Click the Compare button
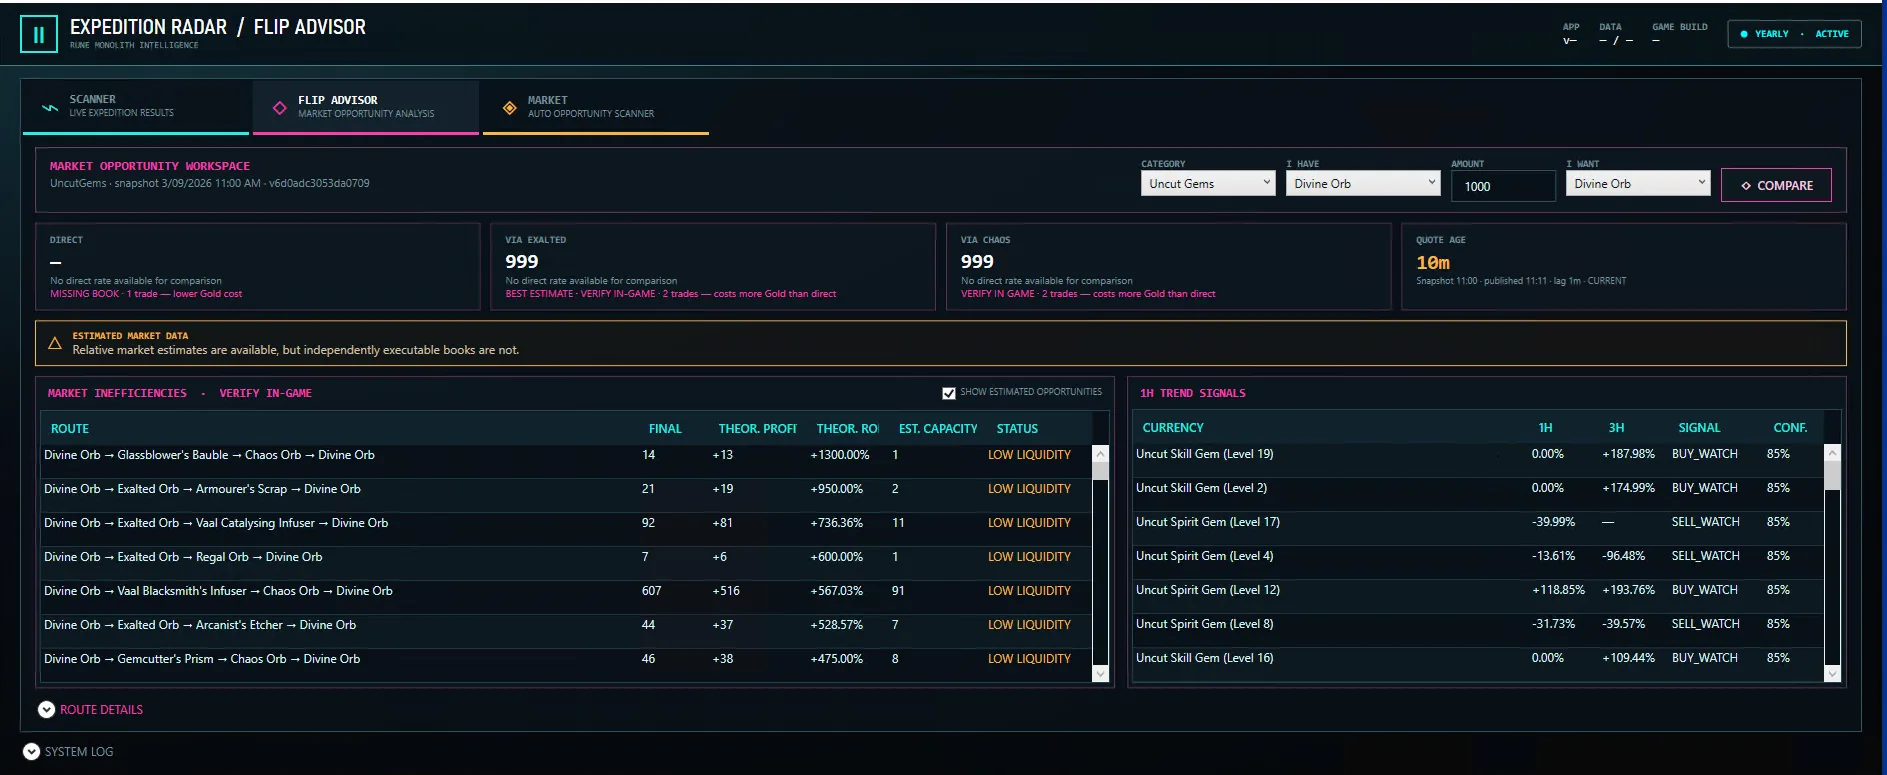 [x=1776, y=185]
